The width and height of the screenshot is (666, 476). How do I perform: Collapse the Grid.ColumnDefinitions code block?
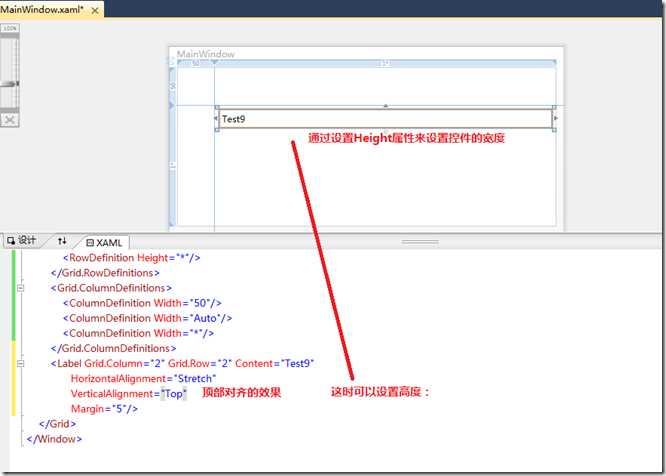[20, 288]
